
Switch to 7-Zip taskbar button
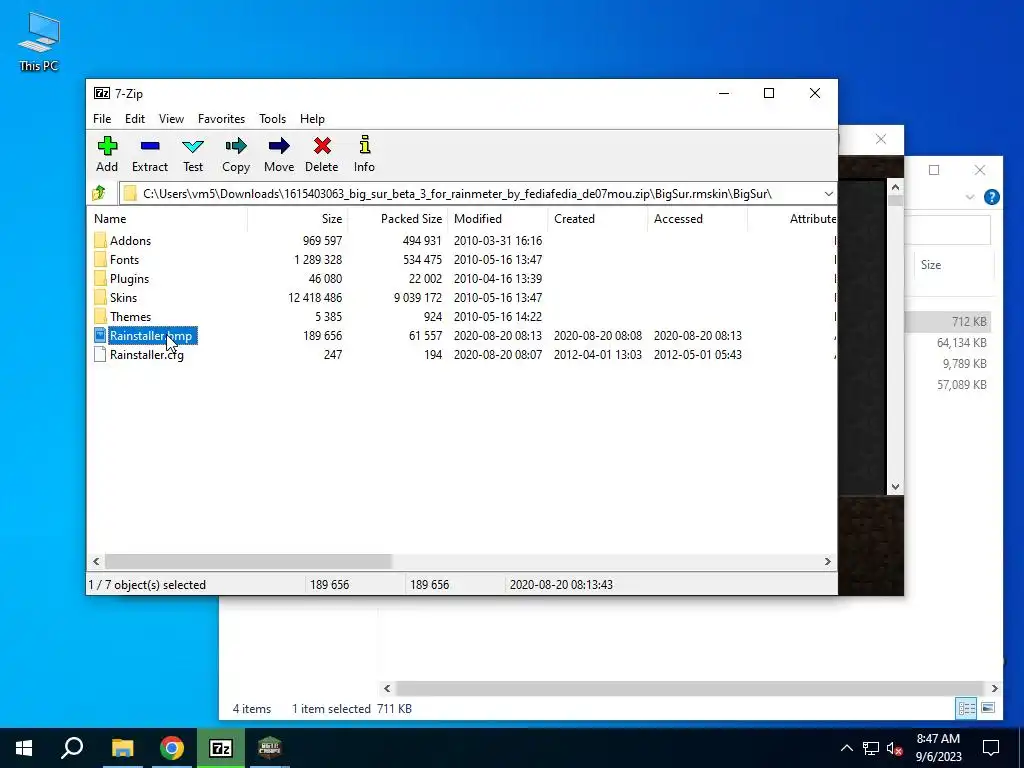221,748
